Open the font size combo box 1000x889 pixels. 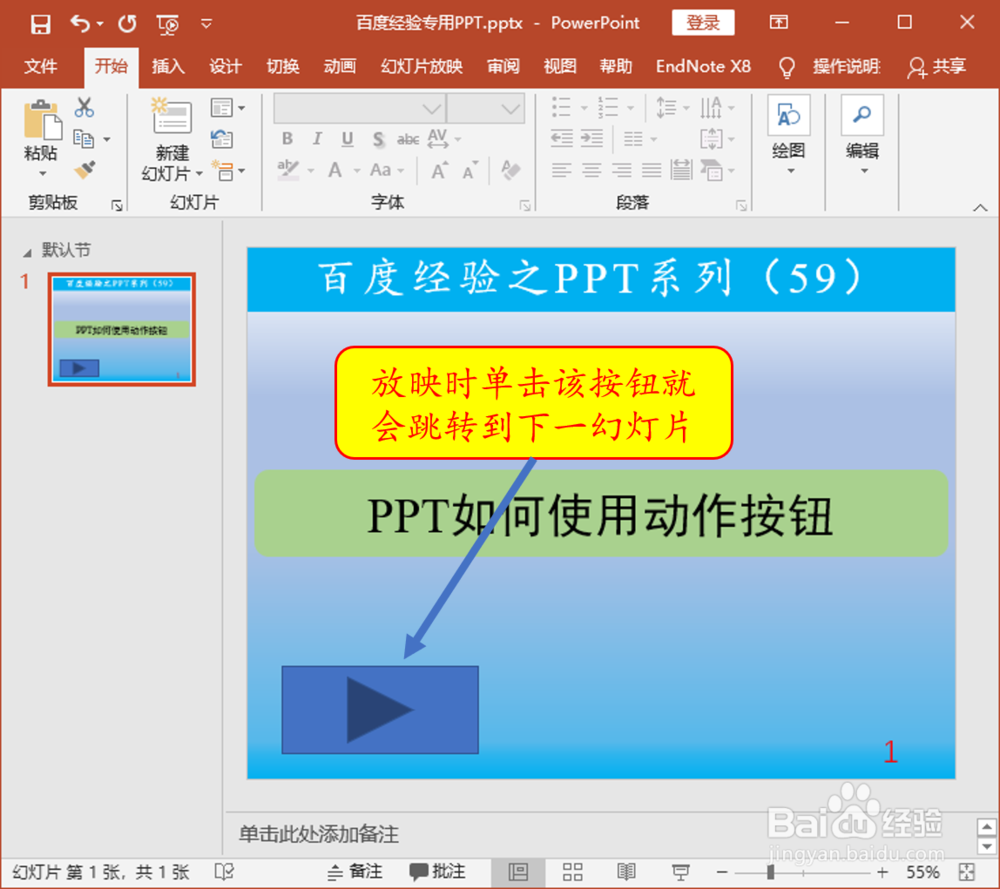pyautogui.click(x=485, y=108)
